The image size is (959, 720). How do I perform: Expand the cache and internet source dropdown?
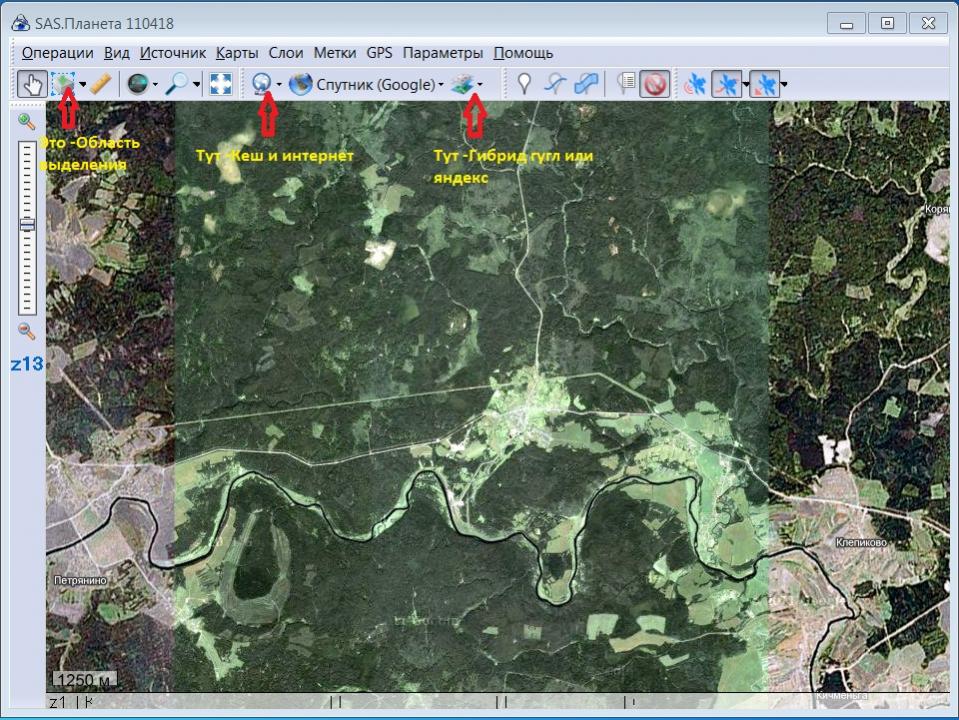click(x=279, y=85)
